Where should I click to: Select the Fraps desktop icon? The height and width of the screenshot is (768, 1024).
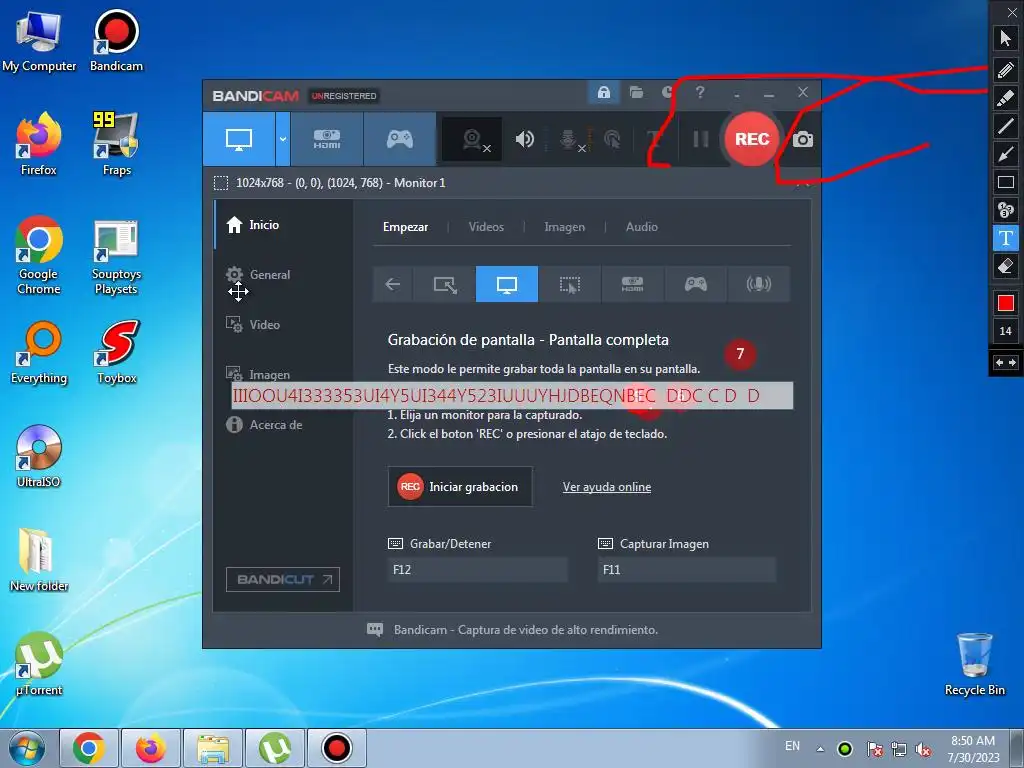tap(117, 143)
